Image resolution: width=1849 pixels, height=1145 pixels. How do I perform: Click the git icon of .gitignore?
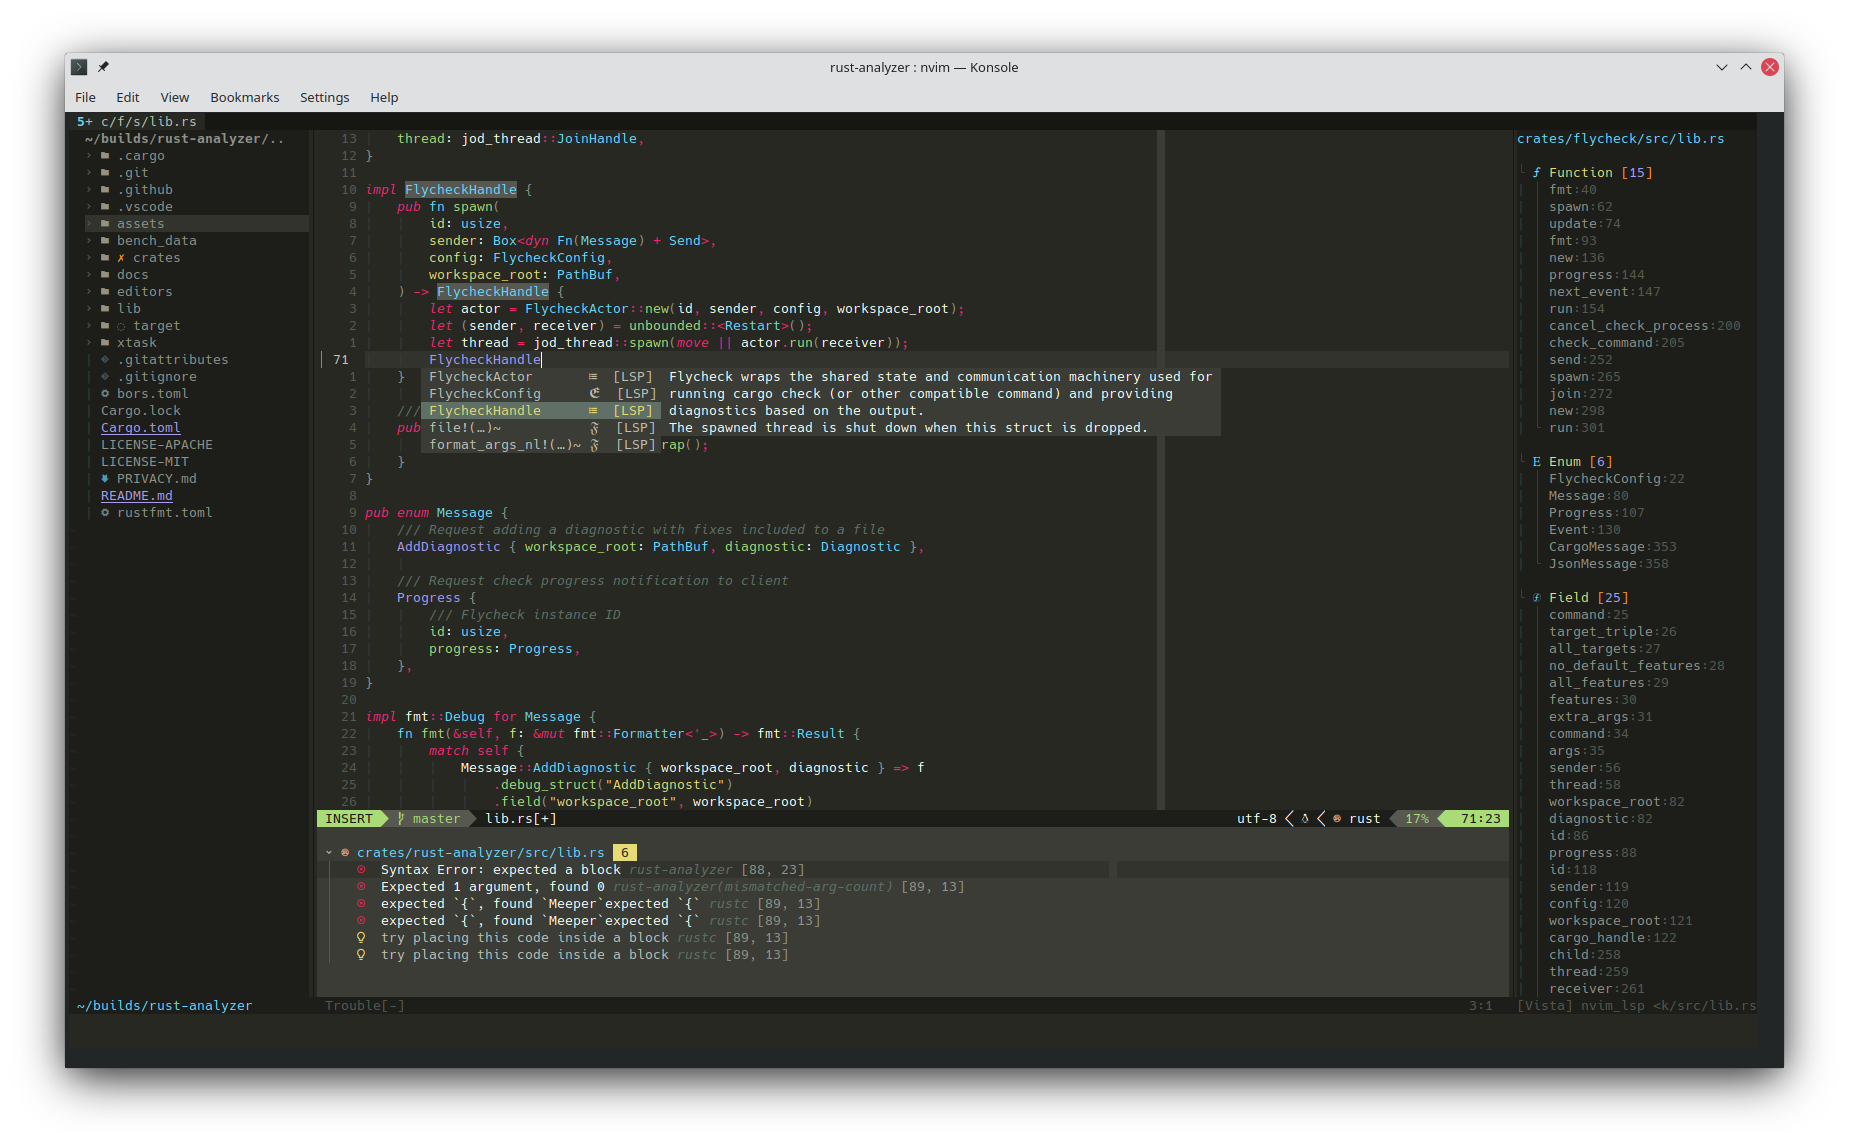pyautogui.click(x=105, y=377)
